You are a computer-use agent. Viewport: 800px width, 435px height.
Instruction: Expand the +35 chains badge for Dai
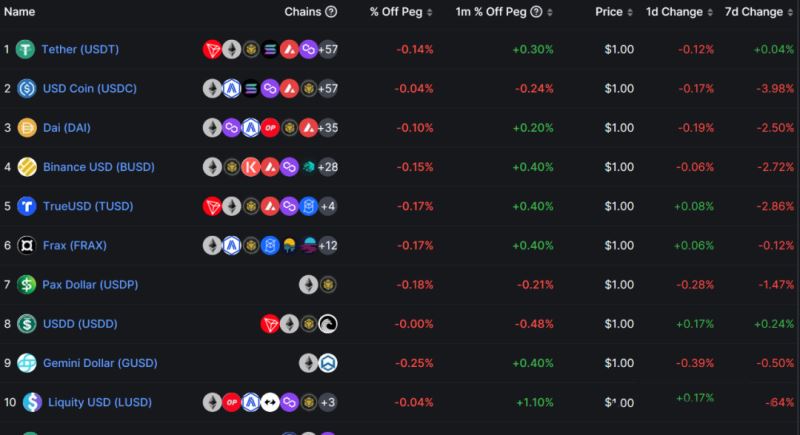click(x=328, y=127)
